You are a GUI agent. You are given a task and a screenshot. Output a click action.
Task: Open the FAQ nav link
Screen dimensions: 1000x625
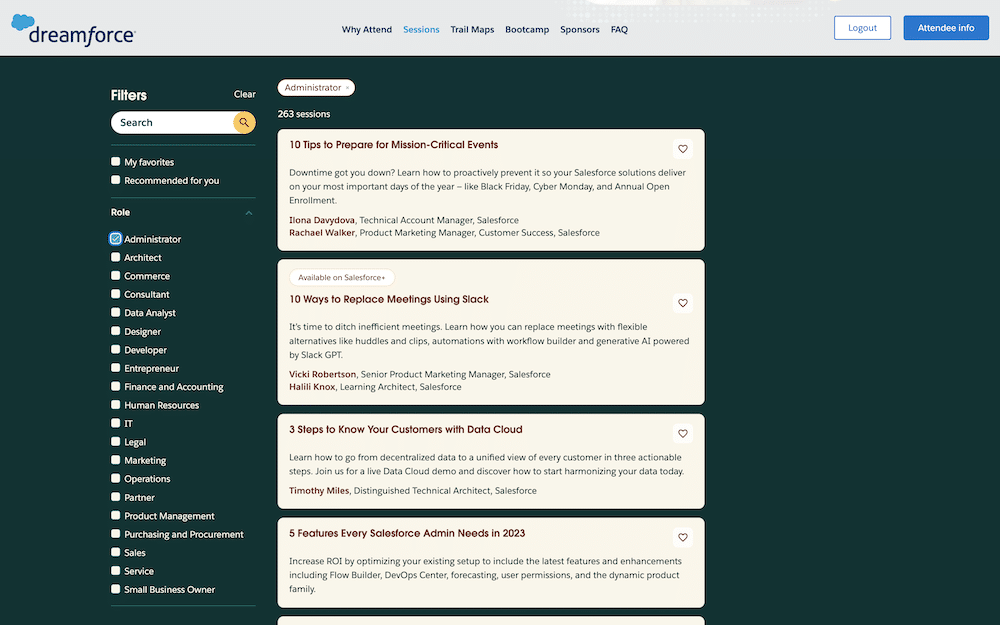click(619, 29)
